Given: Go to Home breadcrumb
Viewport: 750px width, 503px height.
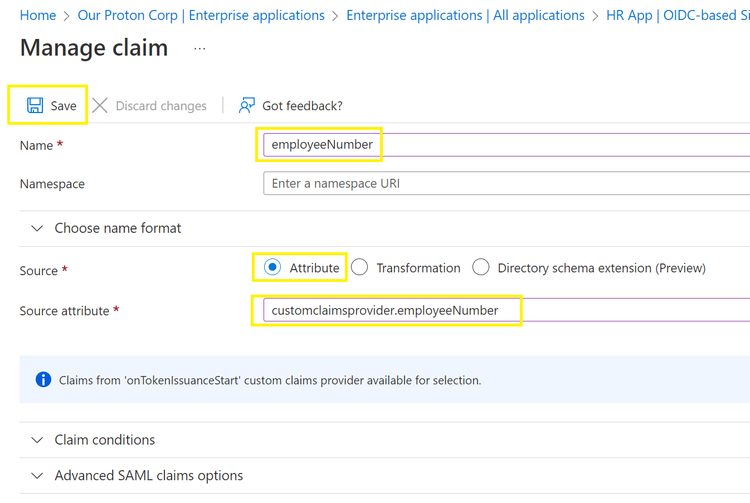Looking at the screenshot, I should point(38,15).
